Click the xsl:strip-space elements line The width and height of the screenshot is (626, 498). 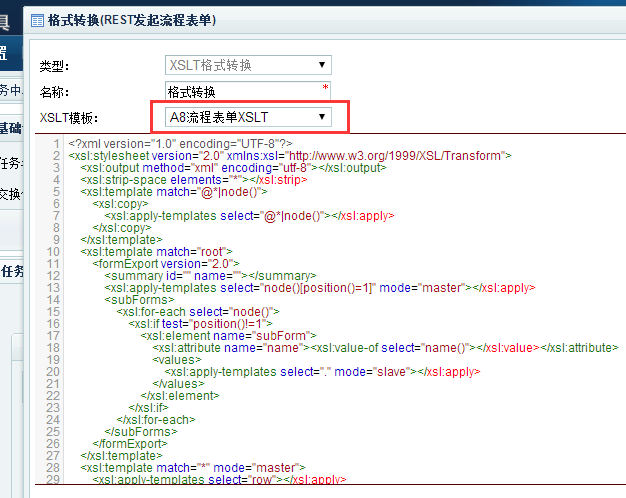[194, 180]
